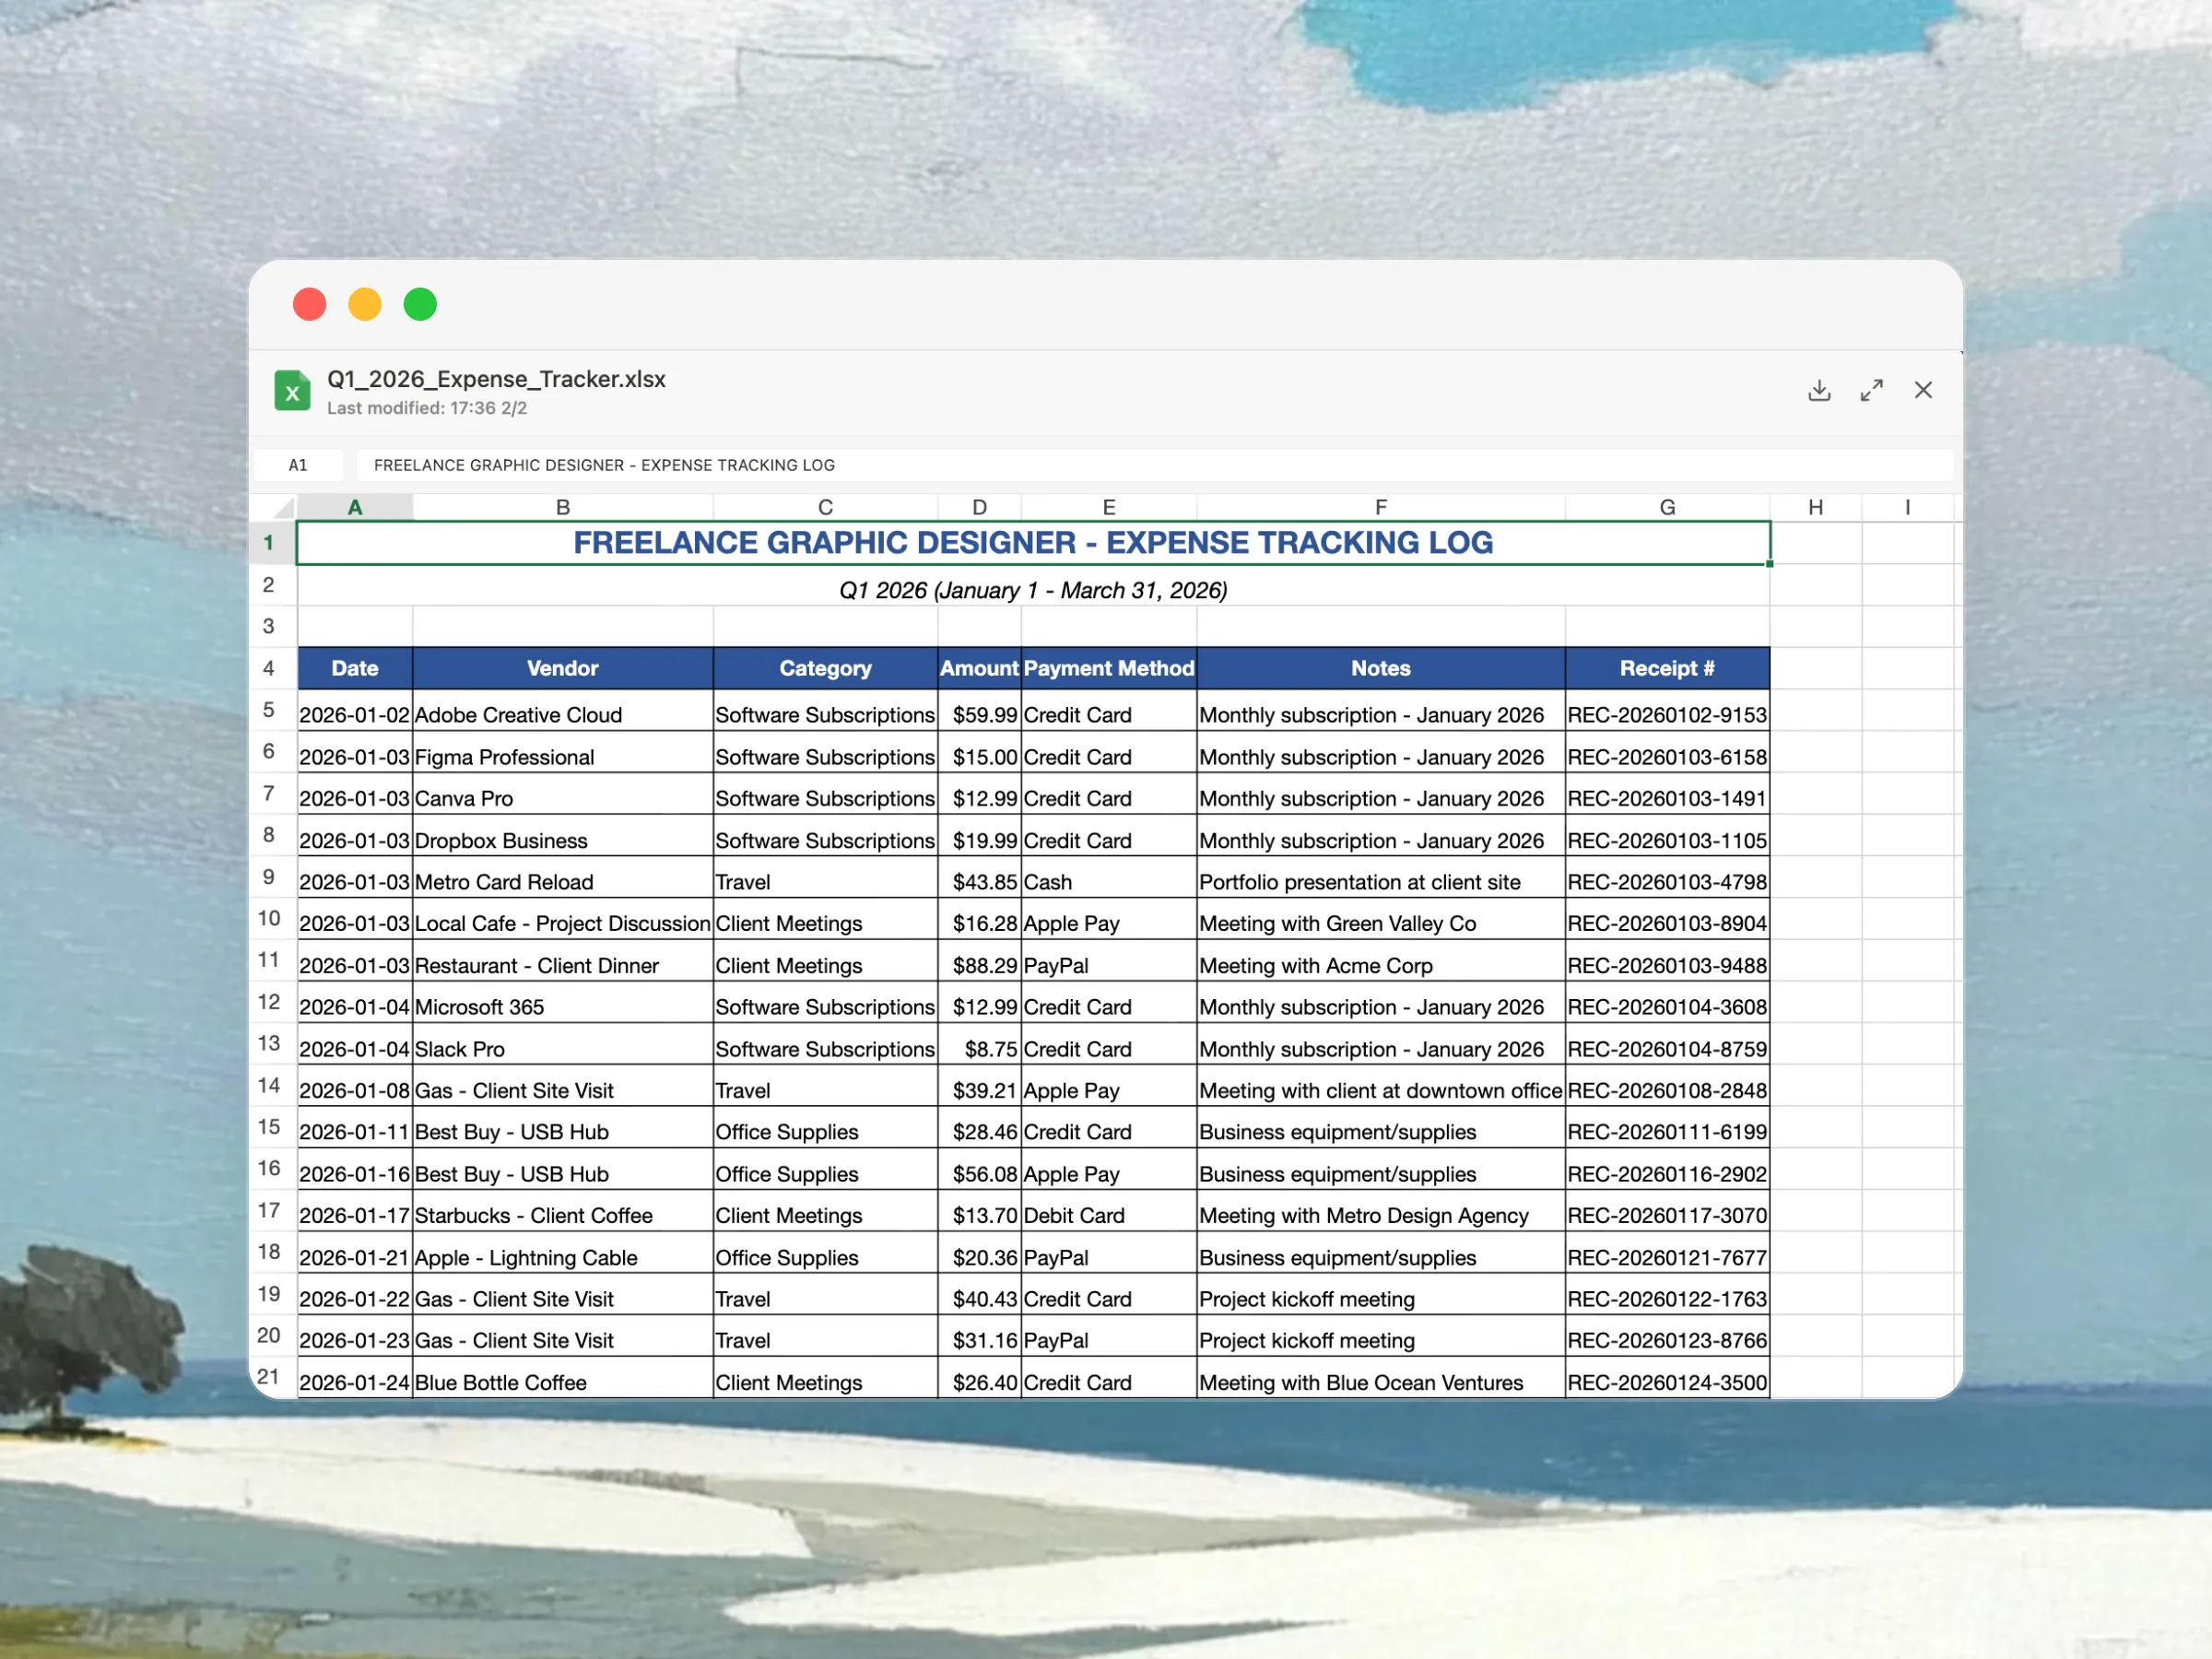Click the red window close dot

(310, 304)
